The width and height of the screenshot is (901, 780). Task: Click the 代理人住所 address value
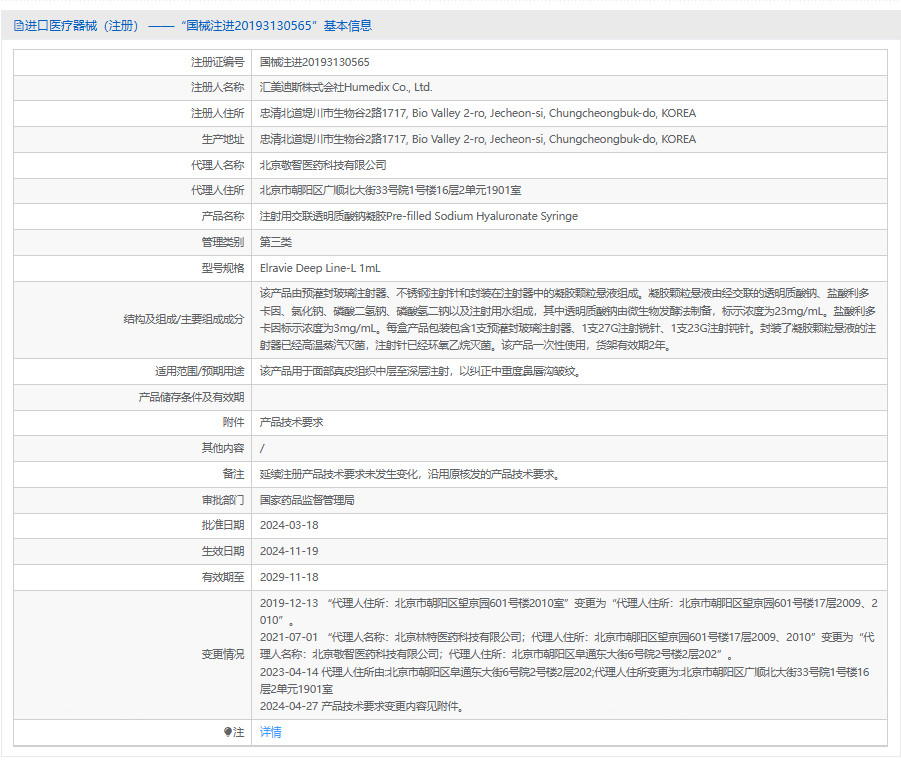coord(390,190)
